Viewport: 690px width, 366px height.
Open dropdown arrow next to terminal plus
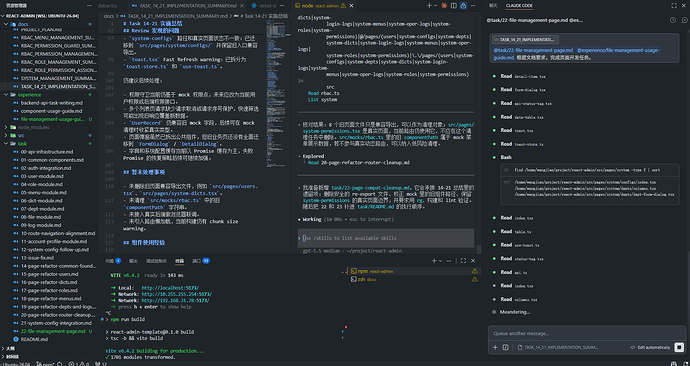pos(440,261)
